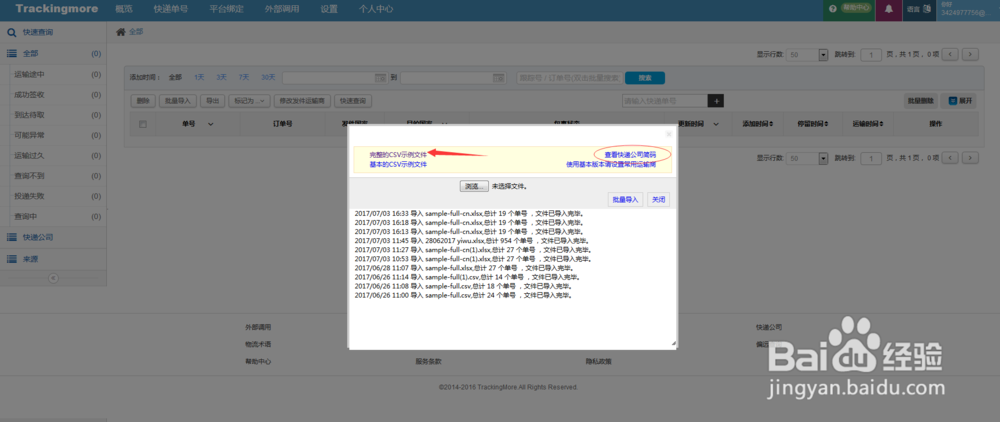
Task: Click the 帮助中心 button in header
Action: pos(857,8)
